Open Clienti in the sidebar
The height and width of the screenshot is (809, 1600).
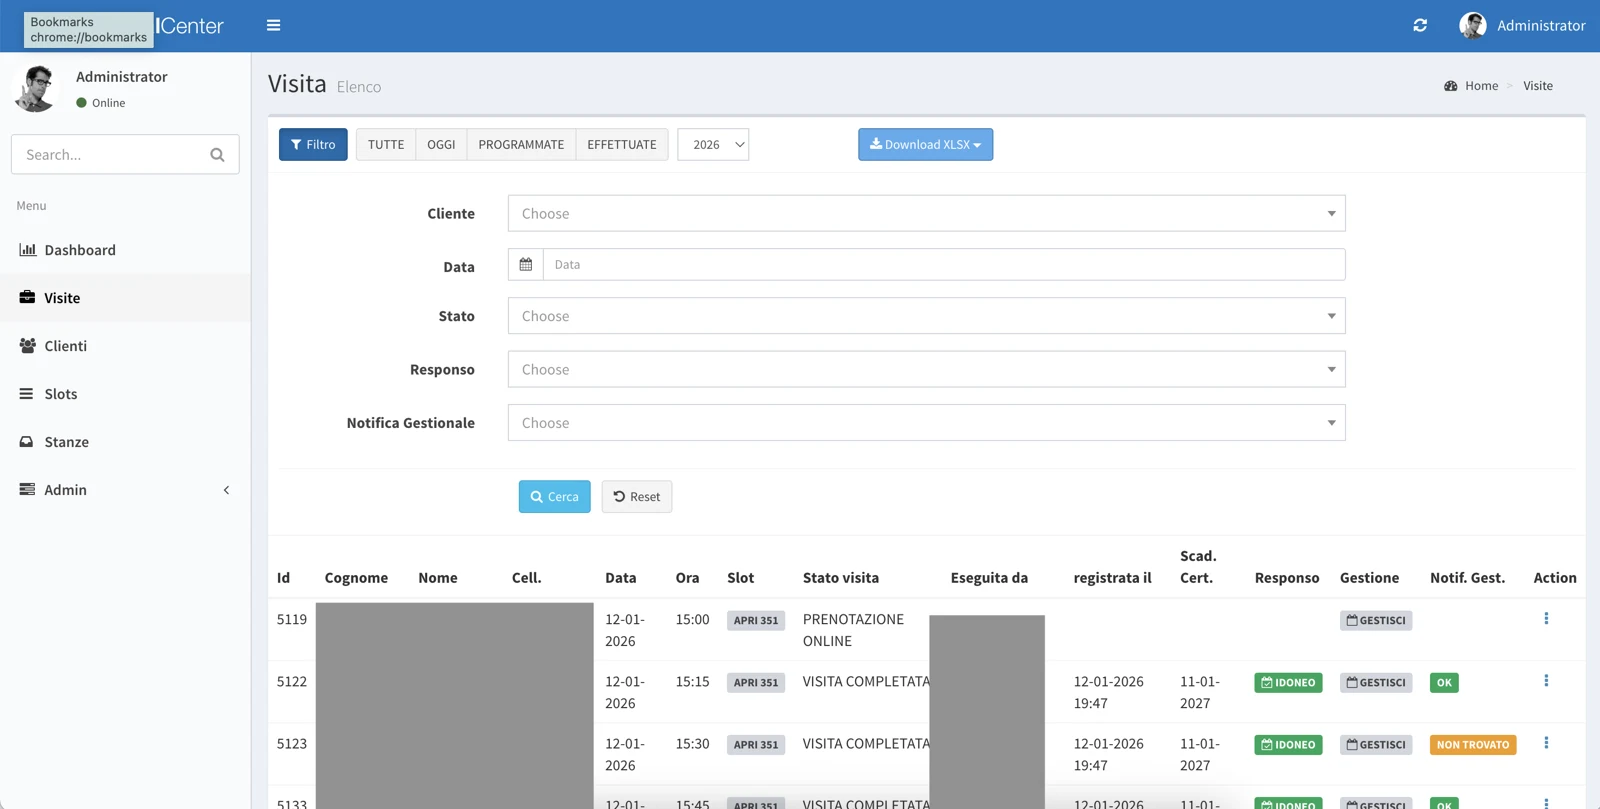(x=125, y=346)
